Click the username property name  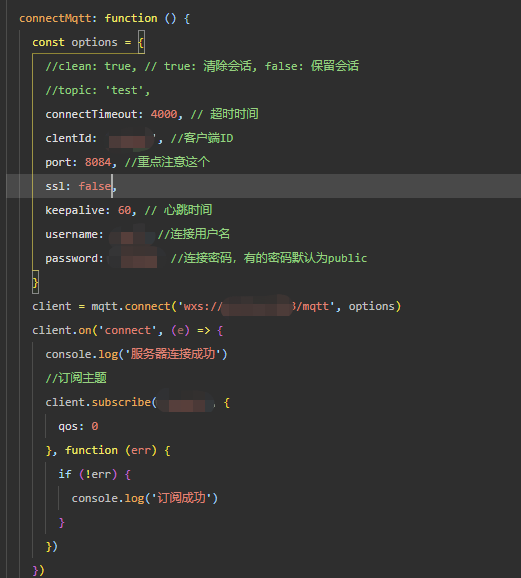pos(72,234)
